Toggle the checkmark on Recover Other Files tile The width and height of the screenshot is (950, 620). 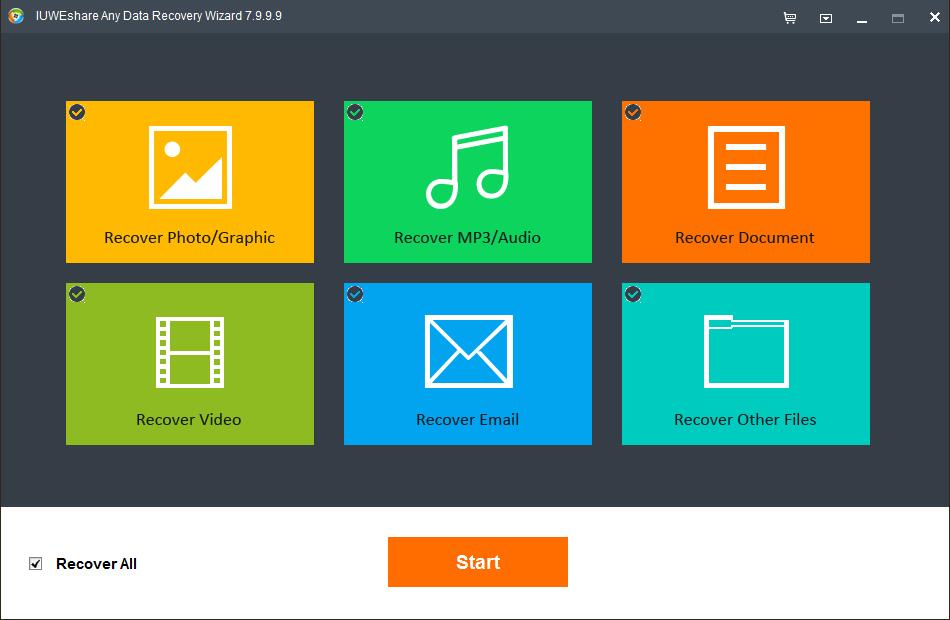click(x=631, y=295)
